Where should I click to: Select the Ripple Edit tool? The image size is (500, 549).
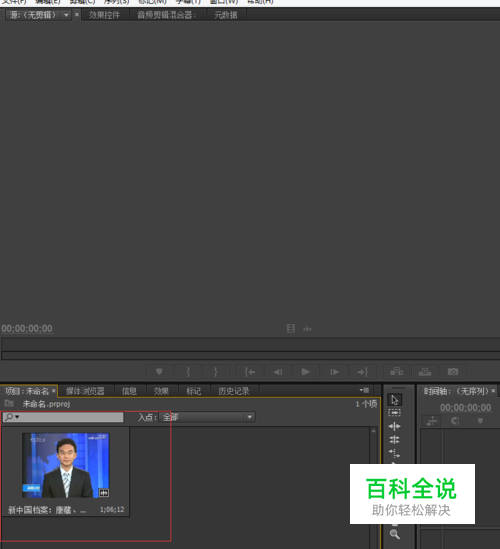click(395, 426)
